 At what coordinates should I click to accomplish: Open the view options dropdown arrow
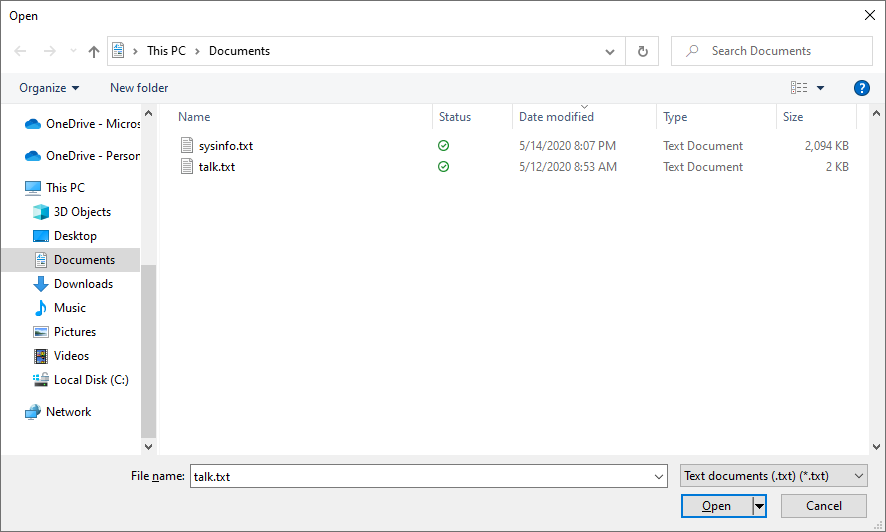click(821, 88)
